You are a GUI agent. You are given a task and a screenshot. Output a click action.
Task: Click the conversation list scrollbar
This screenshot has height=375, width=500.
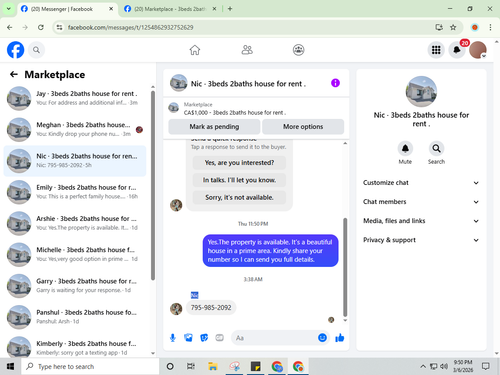[x=153, y=185]
